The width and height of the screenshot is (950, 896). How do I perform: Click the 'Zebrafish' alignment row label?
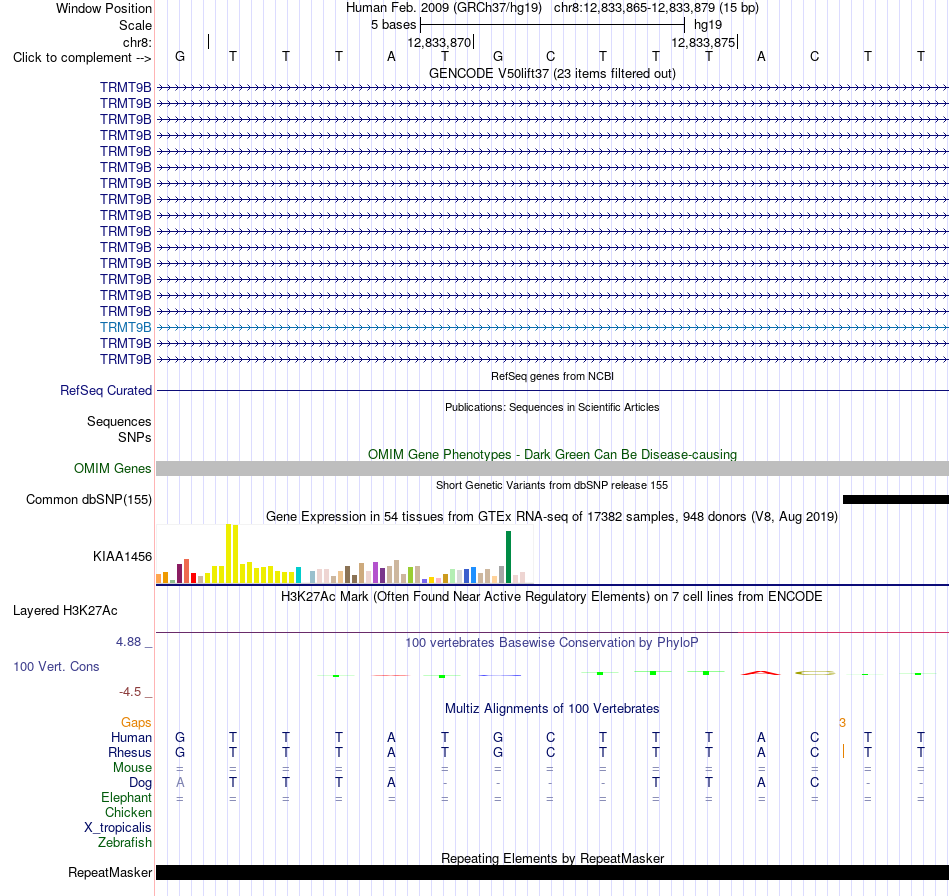pos(125,842)
